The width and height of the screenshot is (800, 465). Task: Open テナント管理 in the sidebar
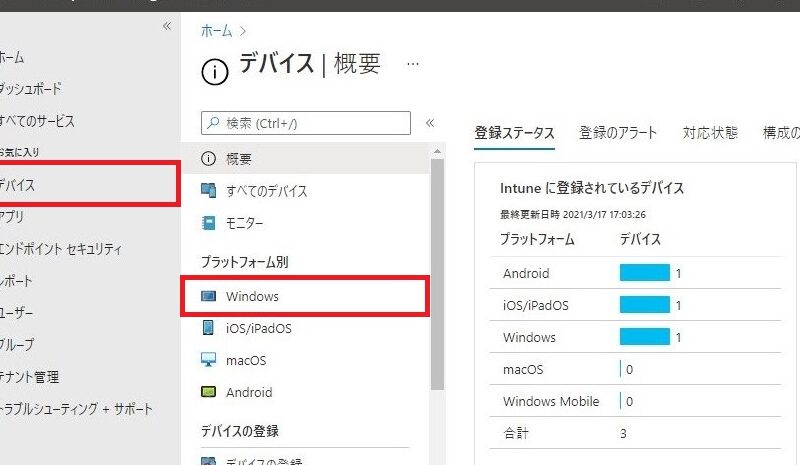pos(30,377)
